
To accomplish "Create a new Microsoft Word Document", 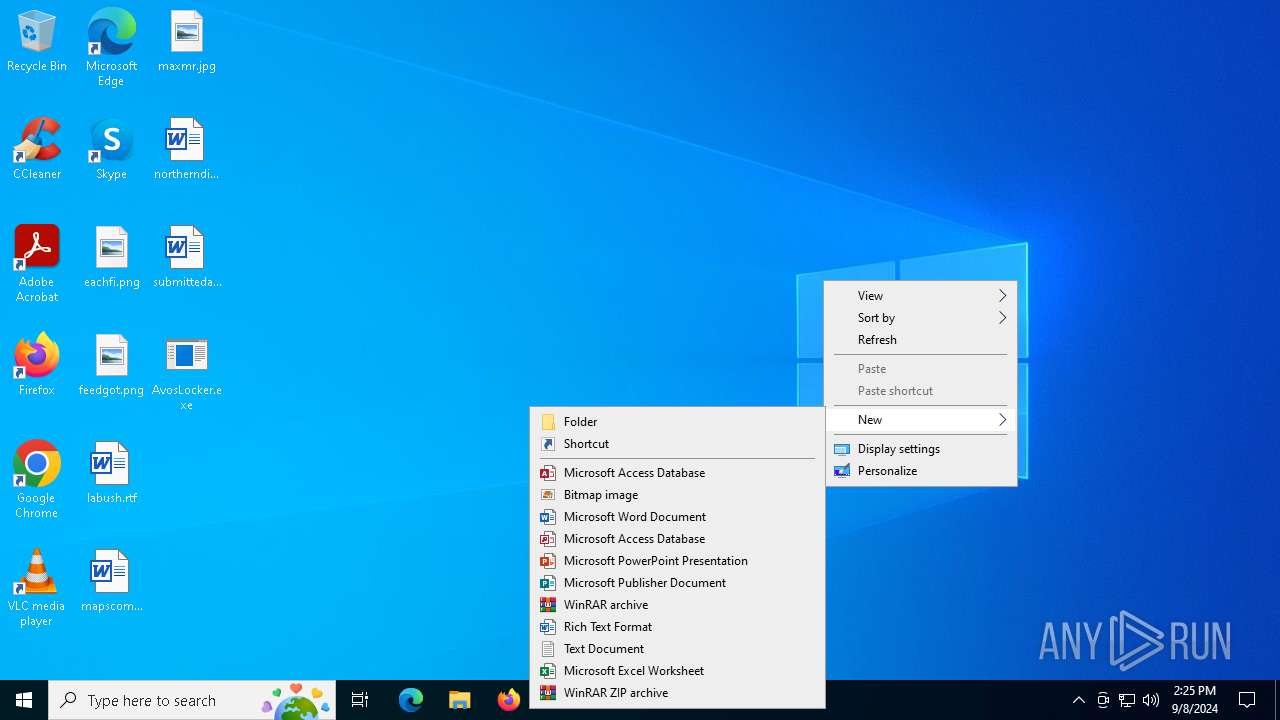I will point(677,516).
